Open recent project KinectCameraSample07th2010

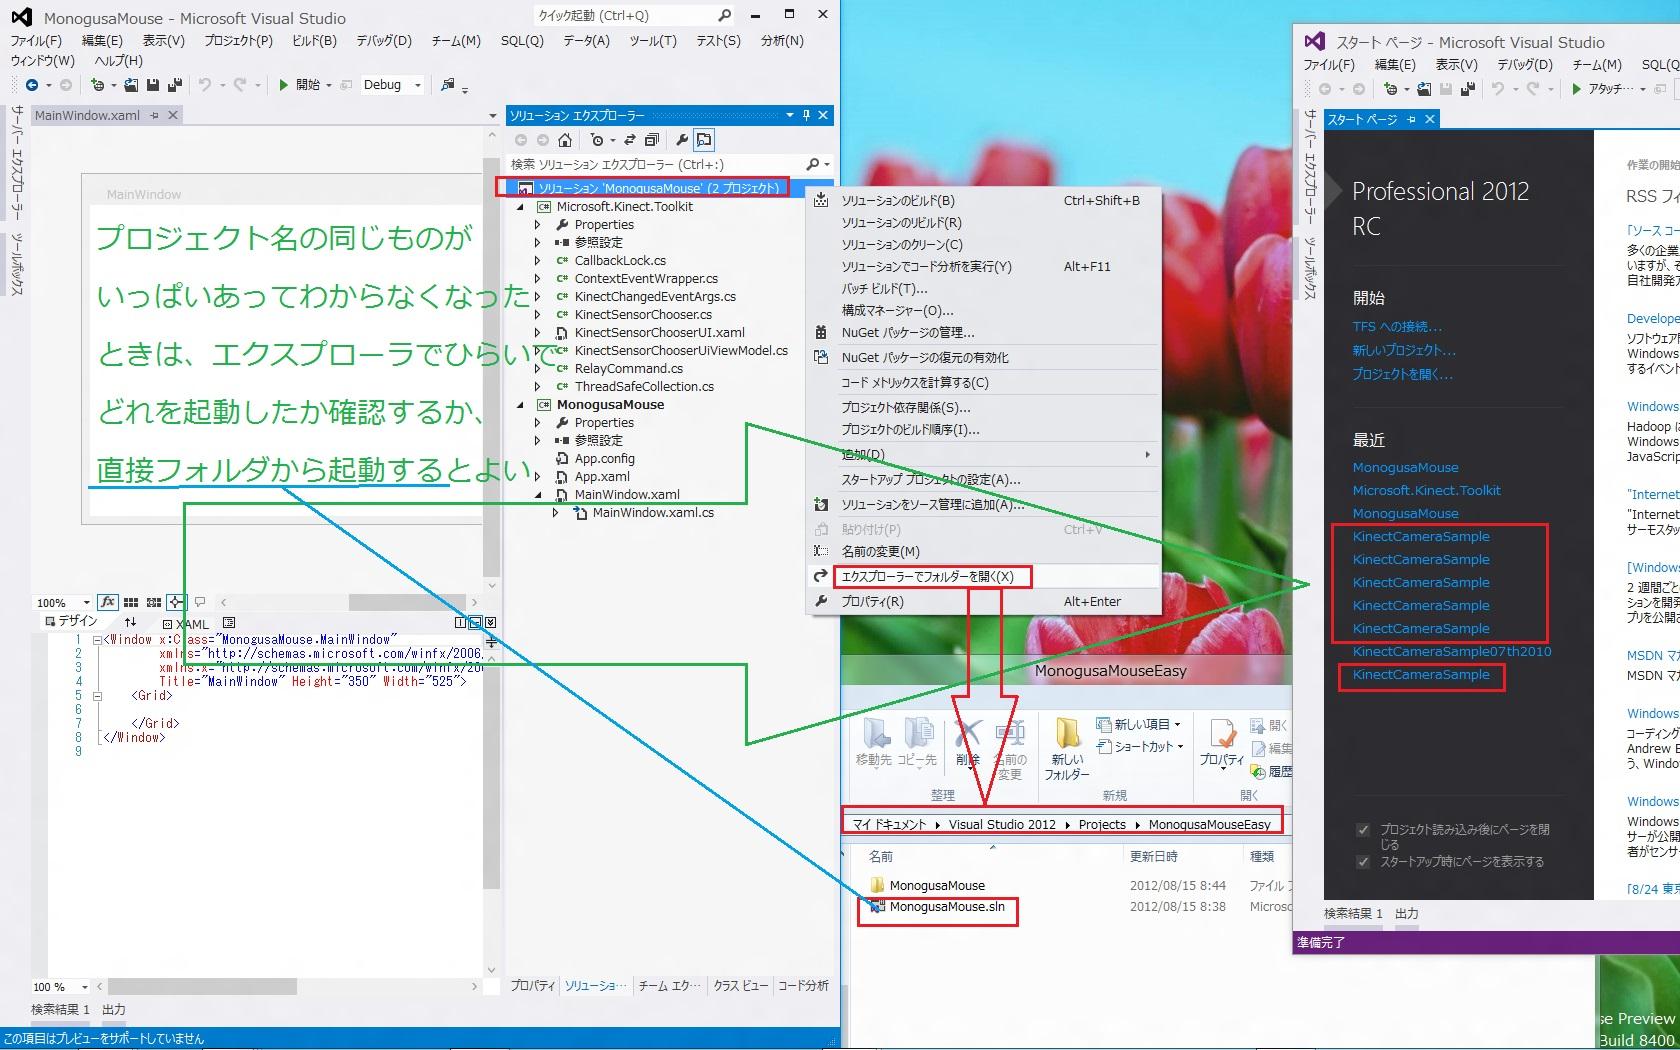click(1452, 652)
